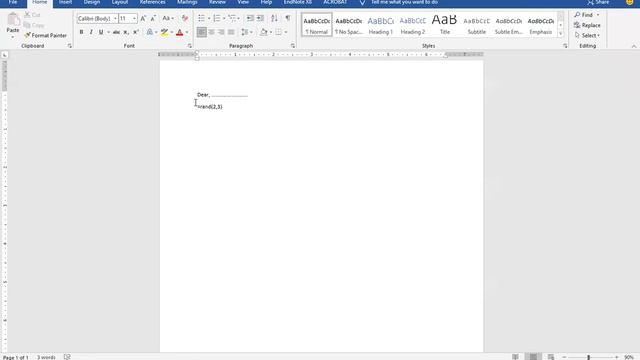The height and width of the screenshot is (360, 640).
Task: Switch to the Mailings tab
Action: click(x=187, y=2)
